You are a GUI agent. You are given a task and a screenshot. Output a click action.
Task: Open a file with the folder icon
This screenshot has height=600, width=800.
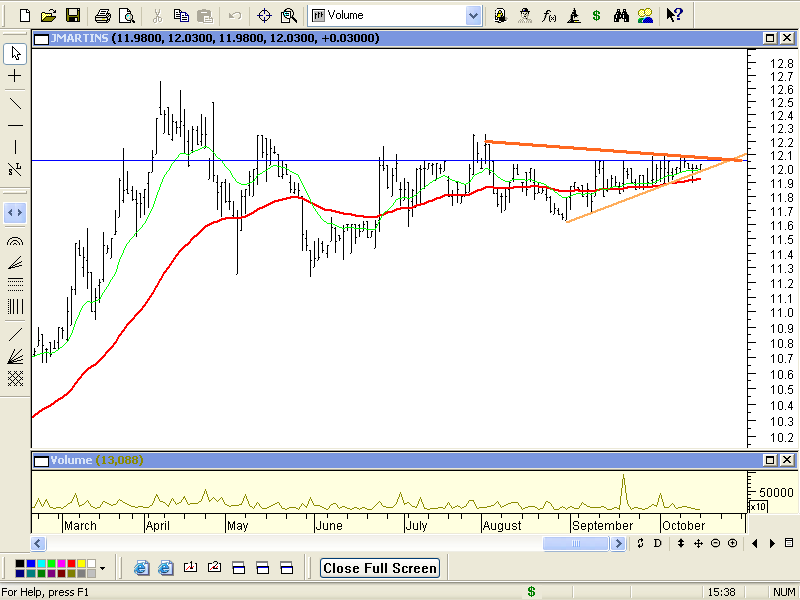[x=48, y=16]
